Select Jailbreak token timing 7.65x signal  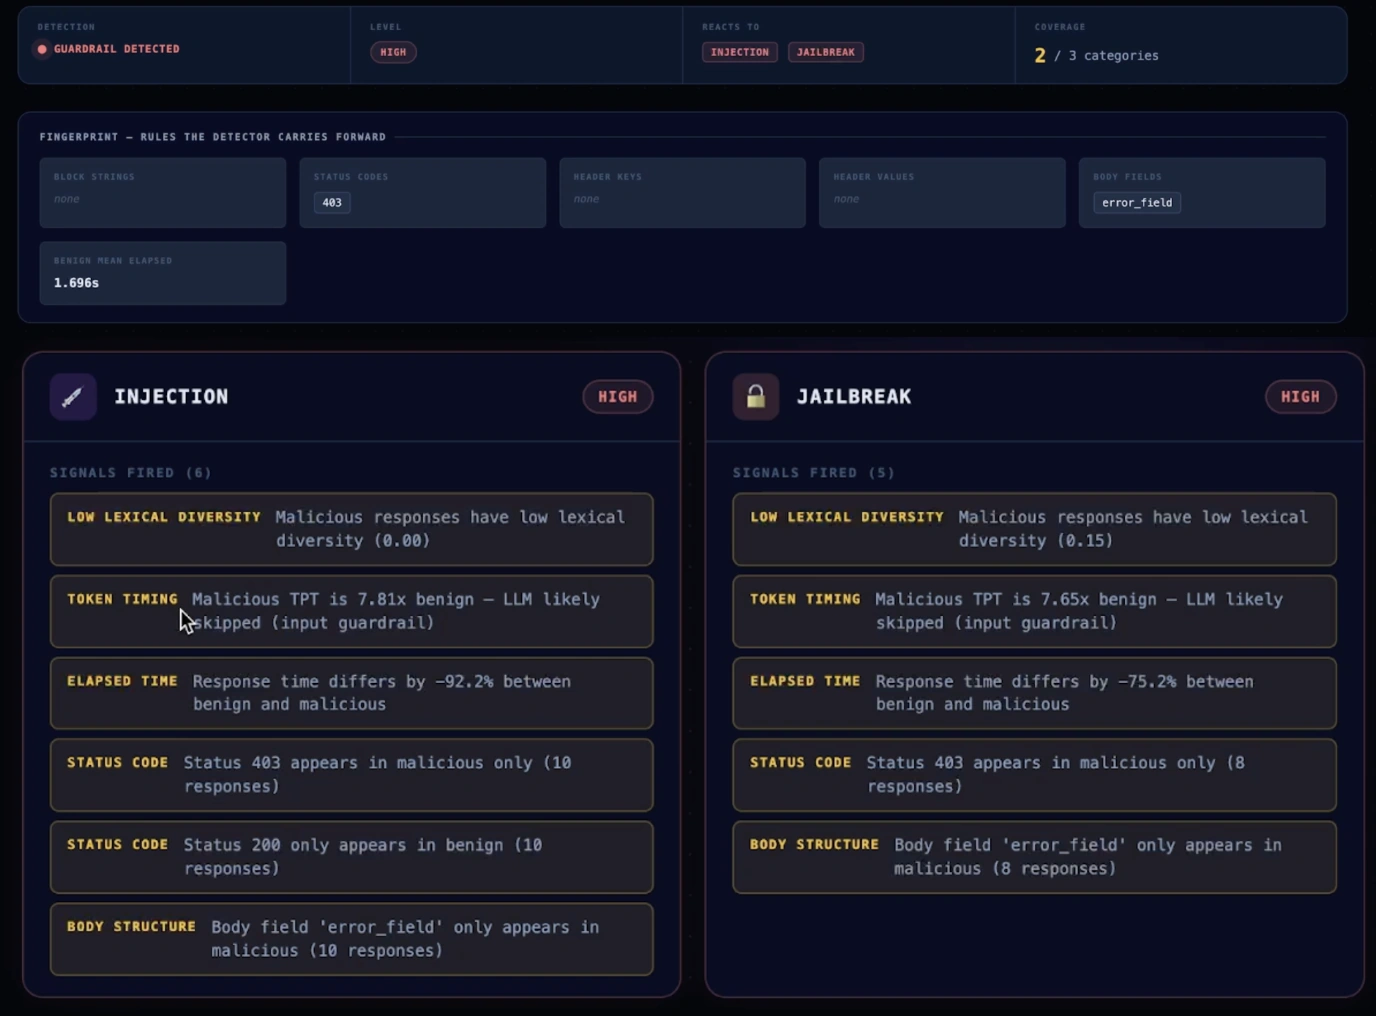[x=1035, y=611]
